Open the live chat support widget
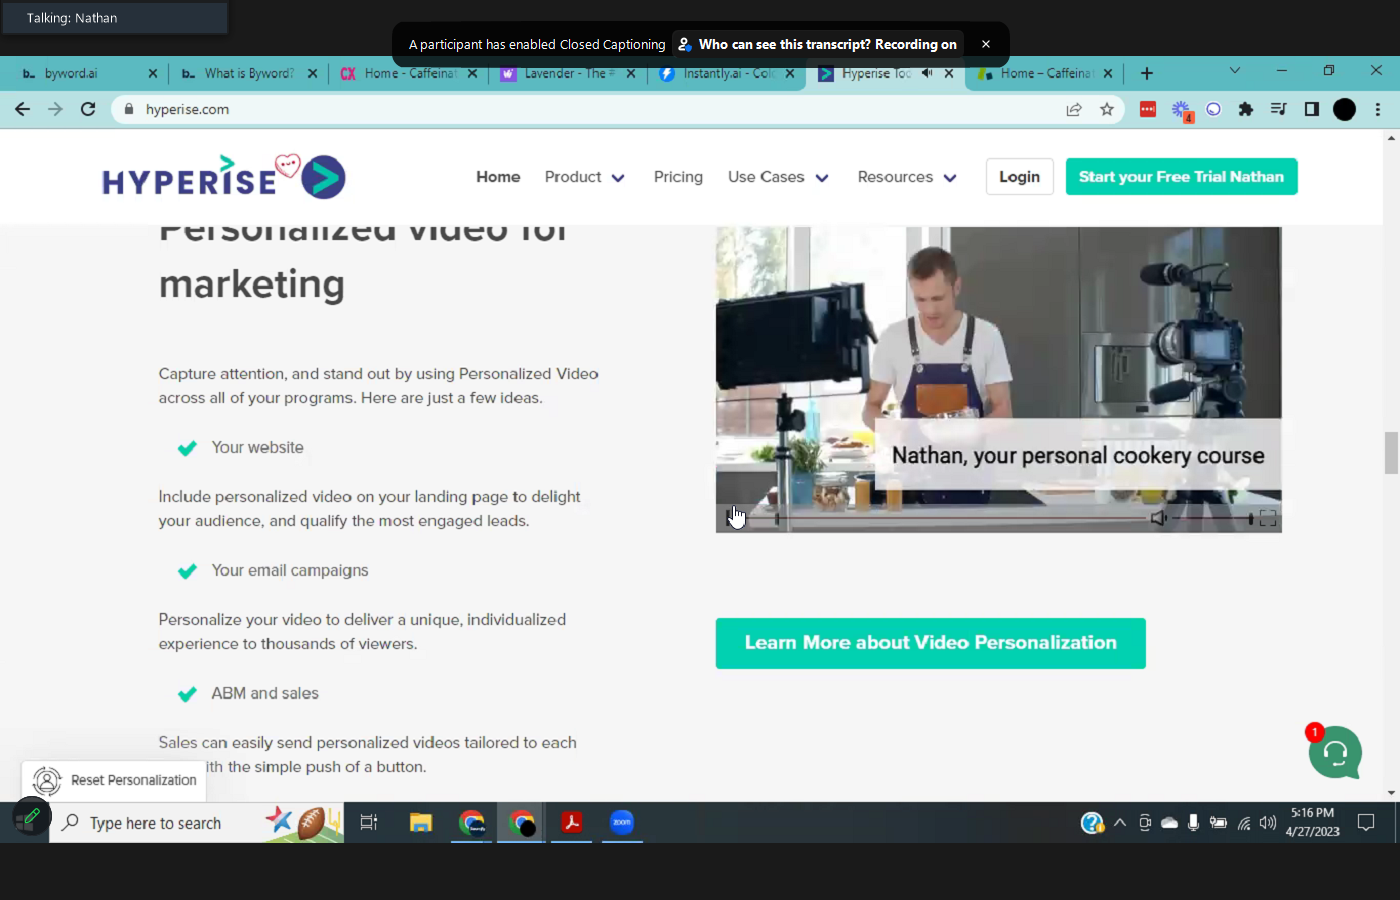 pos(1334,753)
